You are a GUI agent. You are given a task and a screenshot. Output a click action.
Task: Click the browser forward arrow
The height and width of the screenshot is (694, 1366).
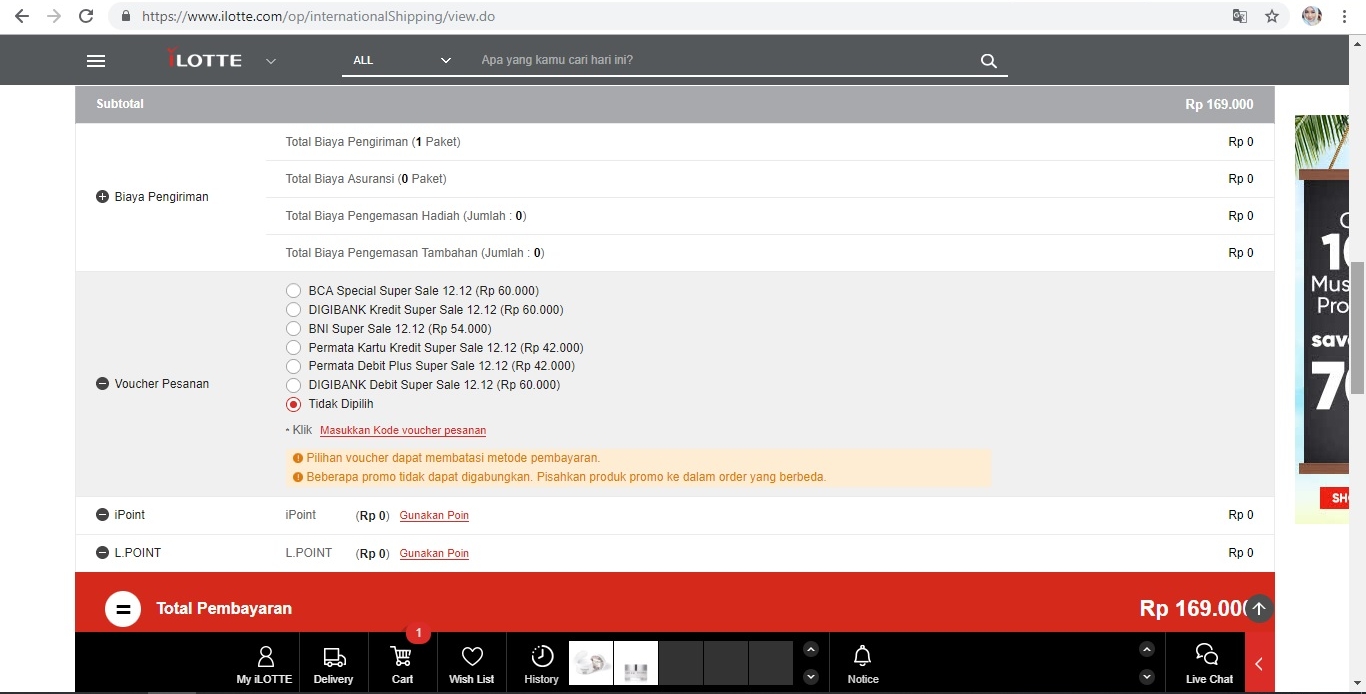pyautogui.click(x=54, y=16)
